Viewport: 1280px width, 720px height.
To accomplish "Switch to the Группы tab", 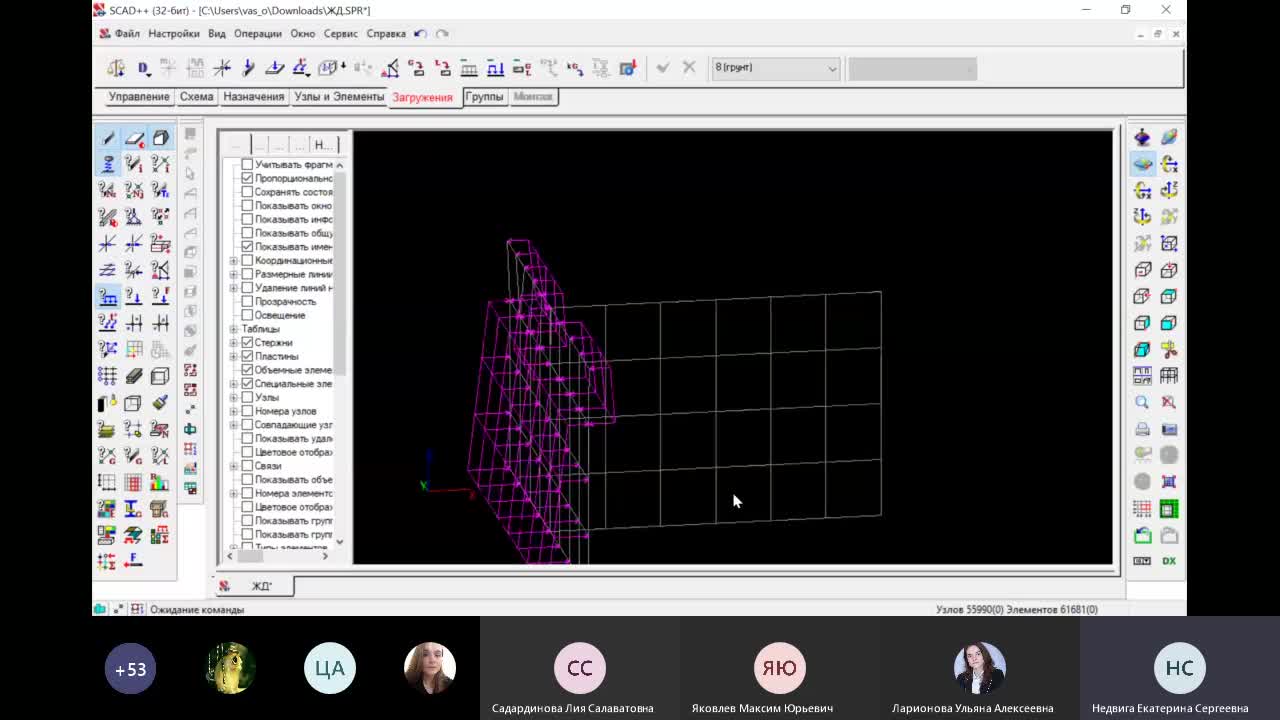I will [x=484, y=97].
